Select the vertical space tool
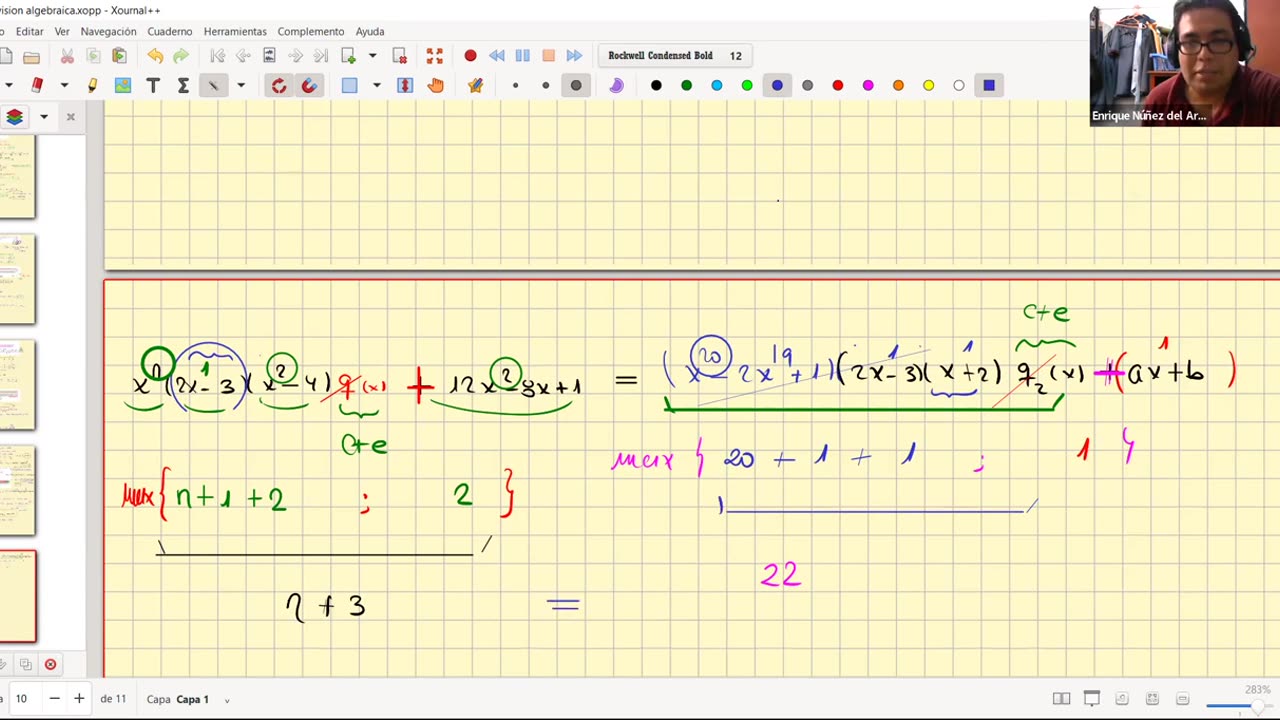Screen dimensions: 1280x720 tap(405, 86)
